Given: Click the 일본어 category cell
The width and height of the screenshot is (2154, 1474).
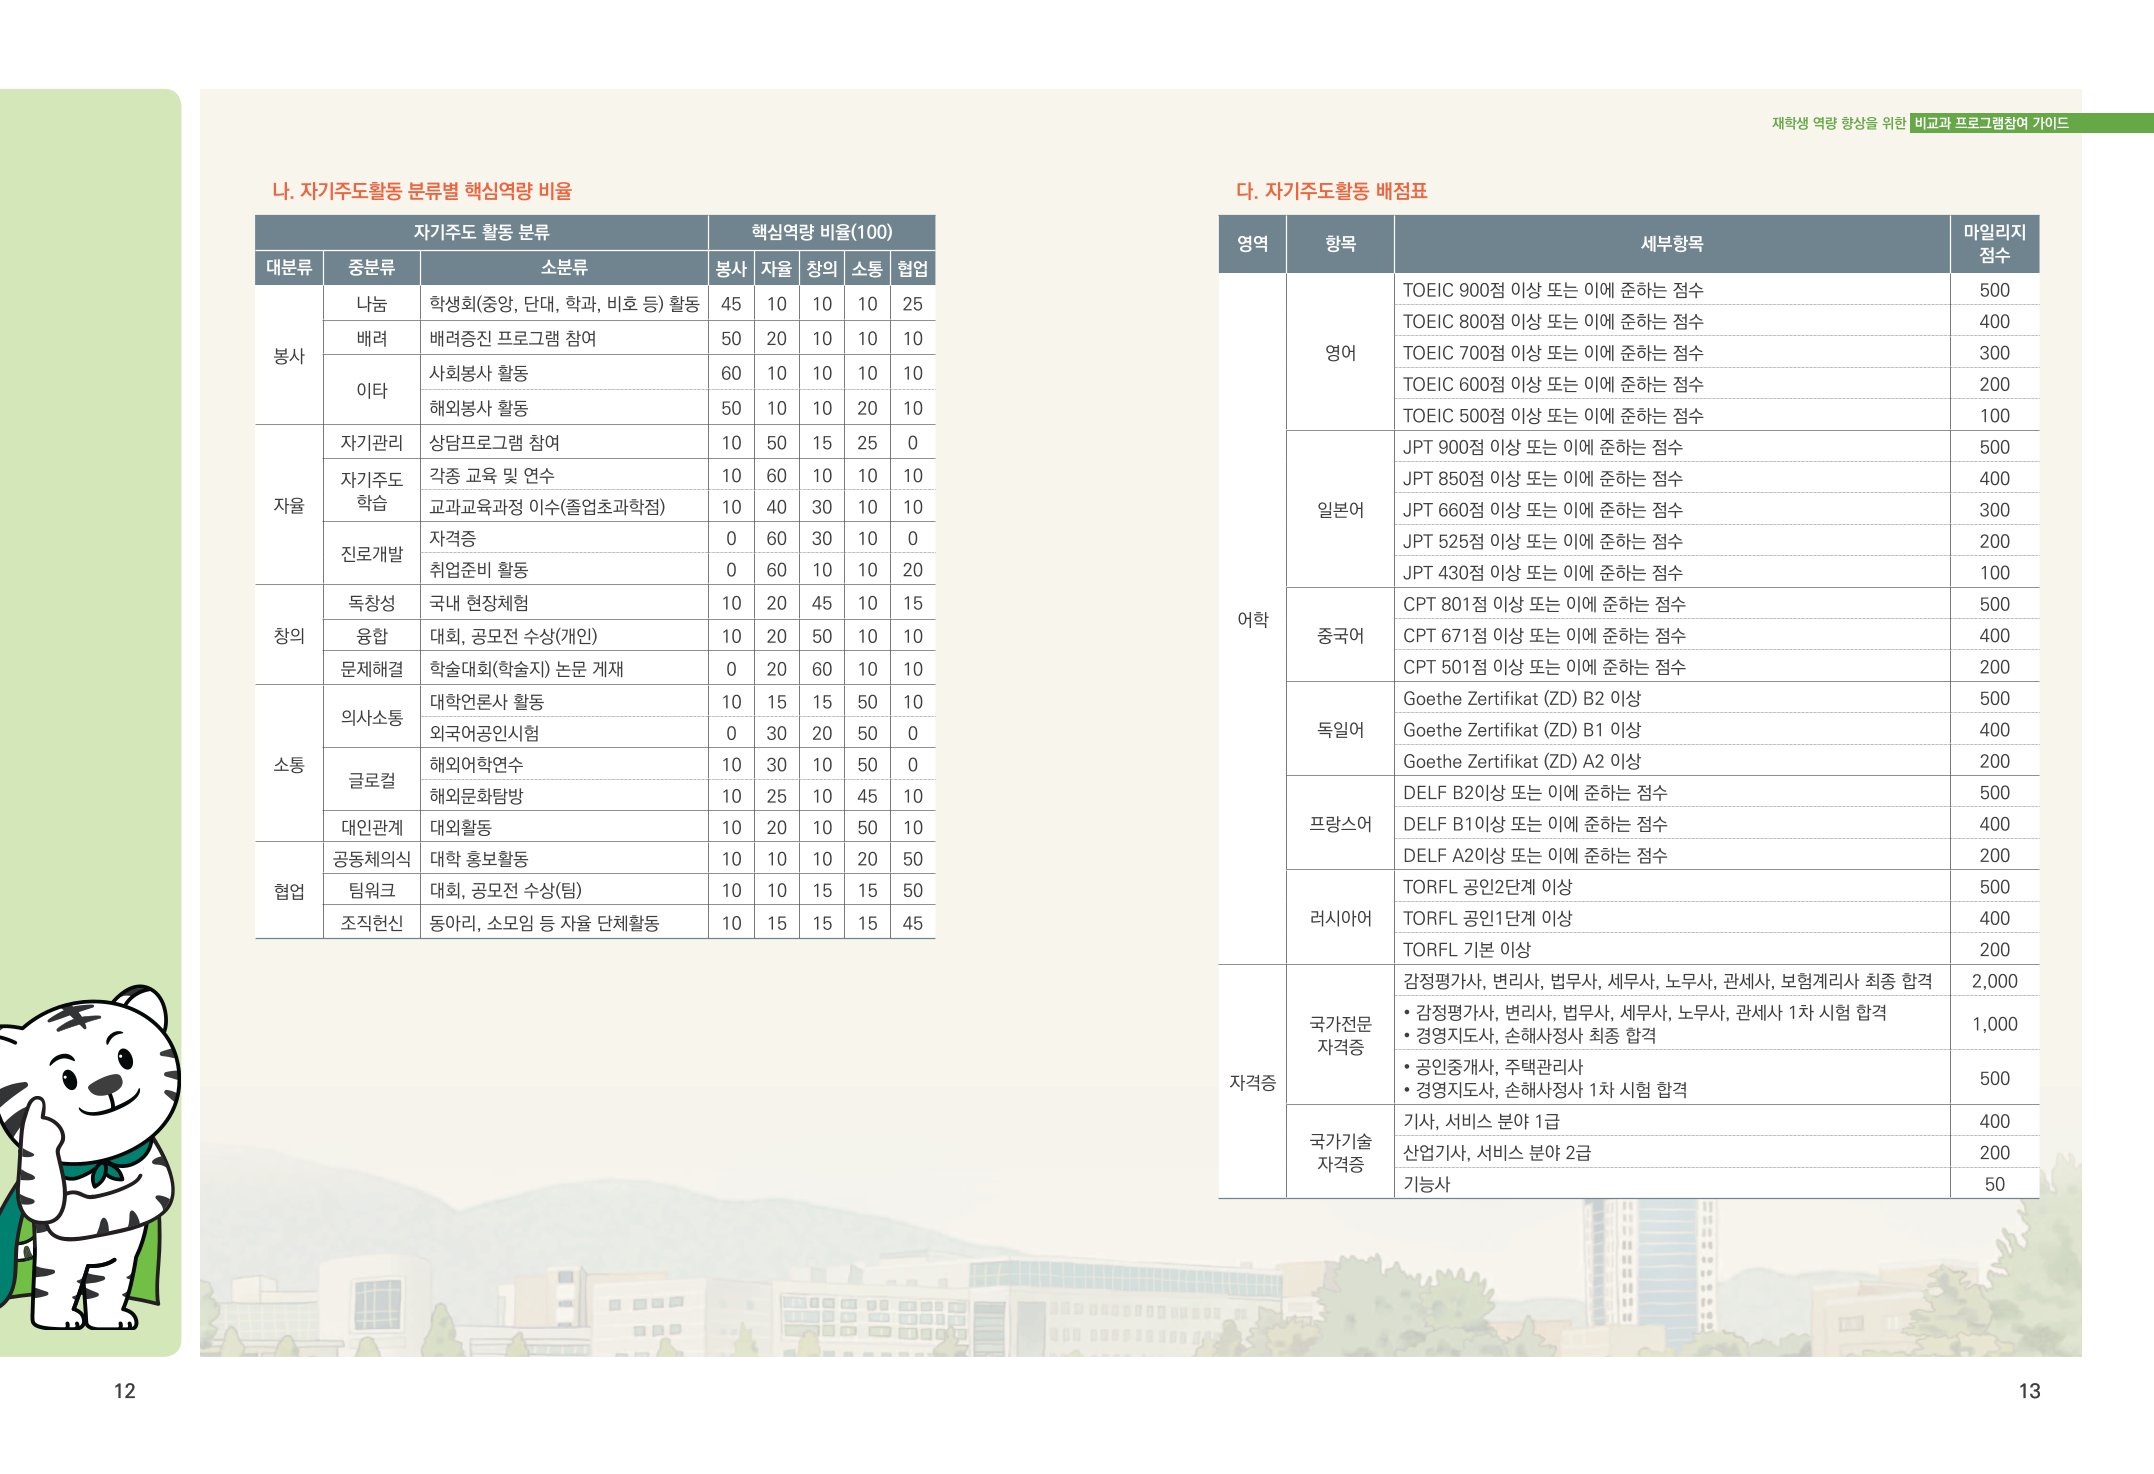Looking at the screenshot, I should coord(1339,510).
